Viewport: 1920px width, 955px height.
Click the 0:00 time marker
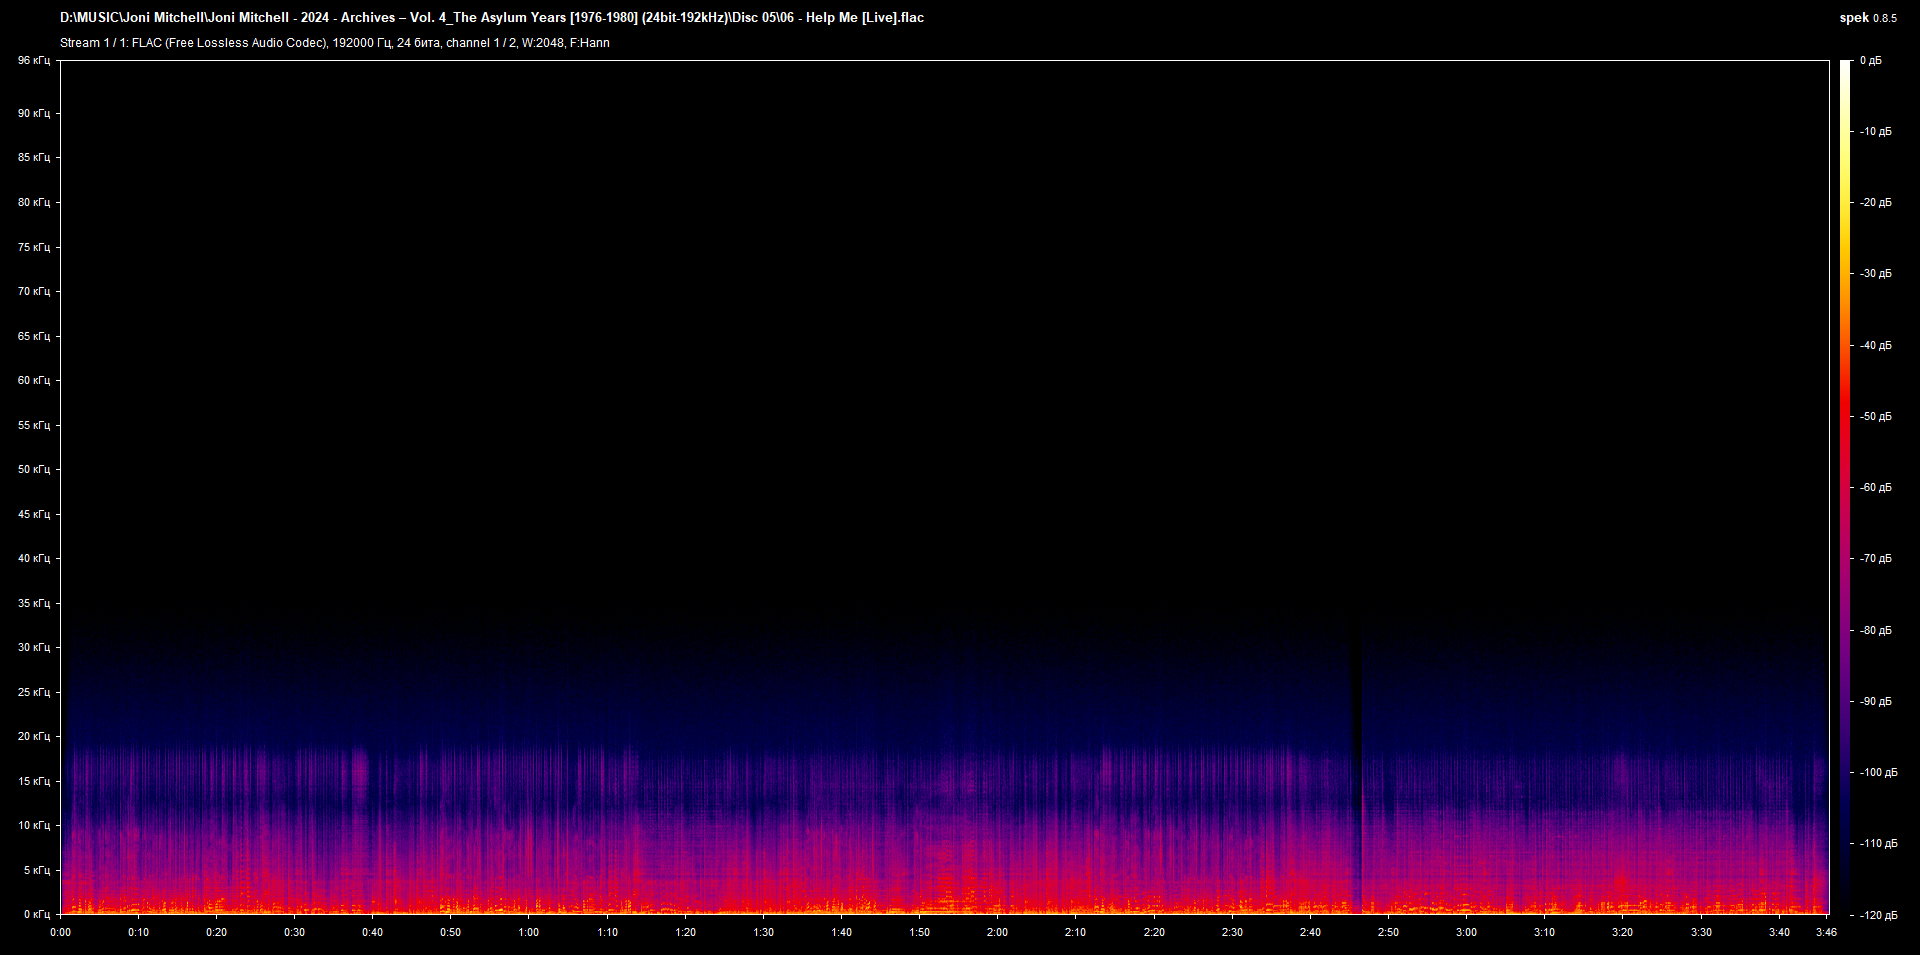[x=61, y=931]
